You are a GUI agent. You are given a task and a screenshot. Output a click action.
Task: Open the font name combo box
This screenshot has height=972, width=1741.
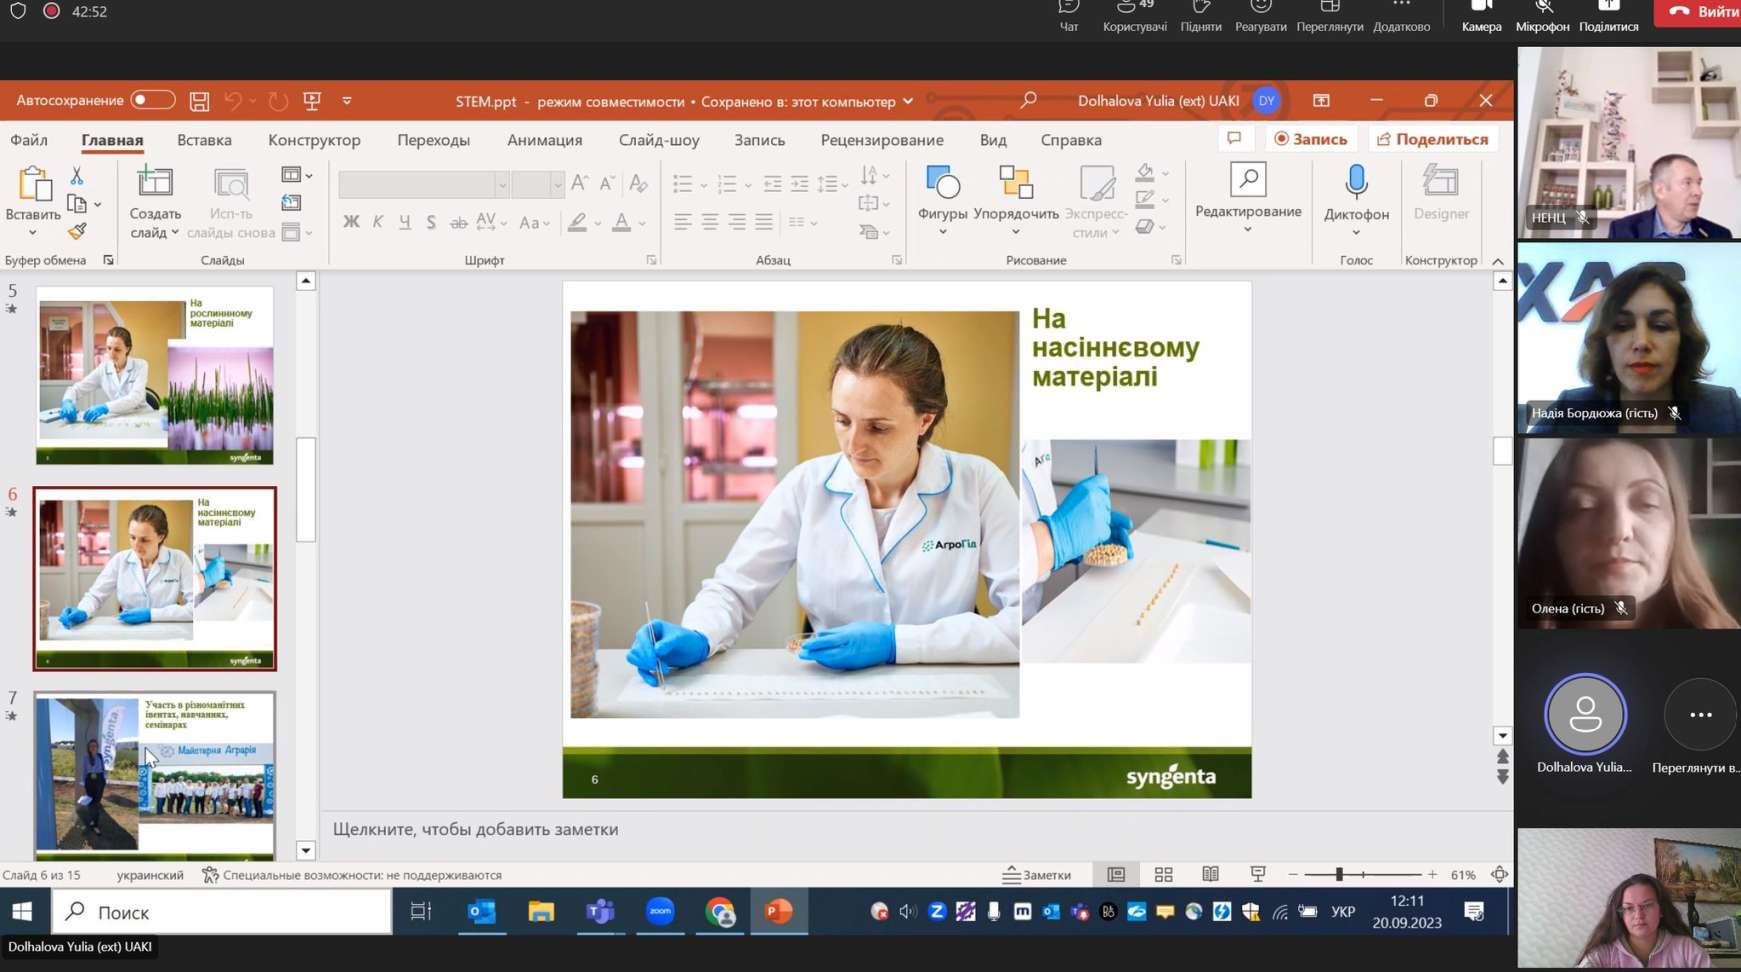pyautogui.click(x=424, y=184)
